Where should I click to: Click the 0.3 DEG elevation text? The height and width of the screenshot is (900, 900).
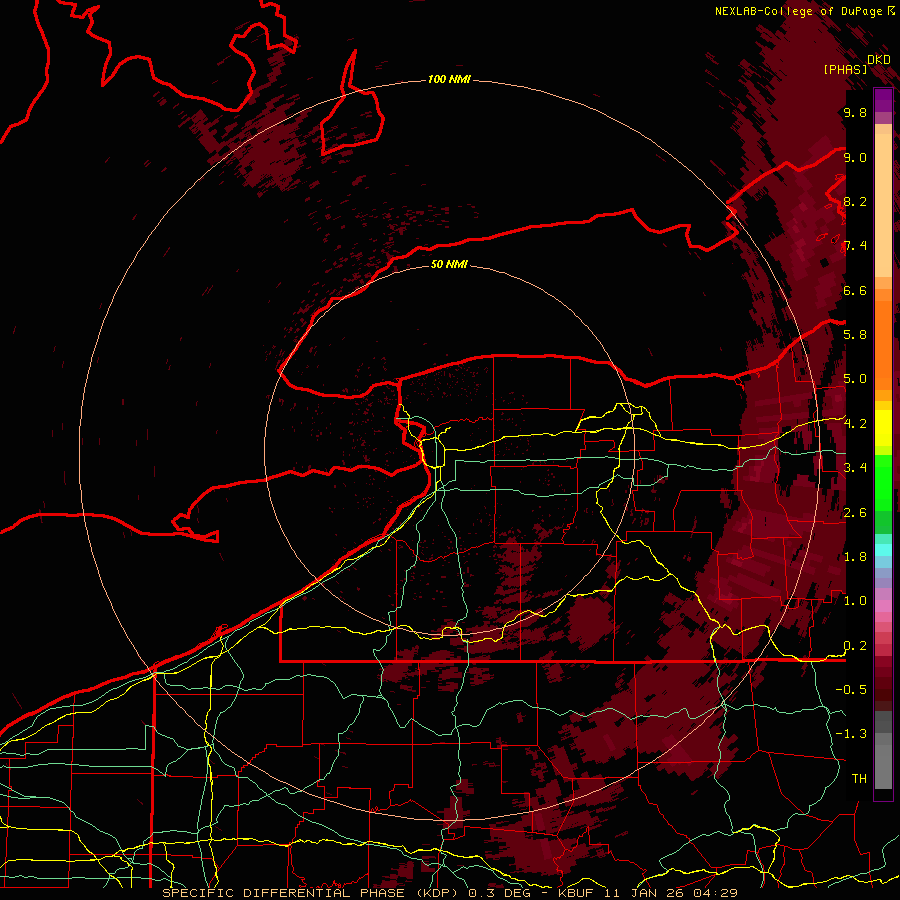(x=499, y=893)
